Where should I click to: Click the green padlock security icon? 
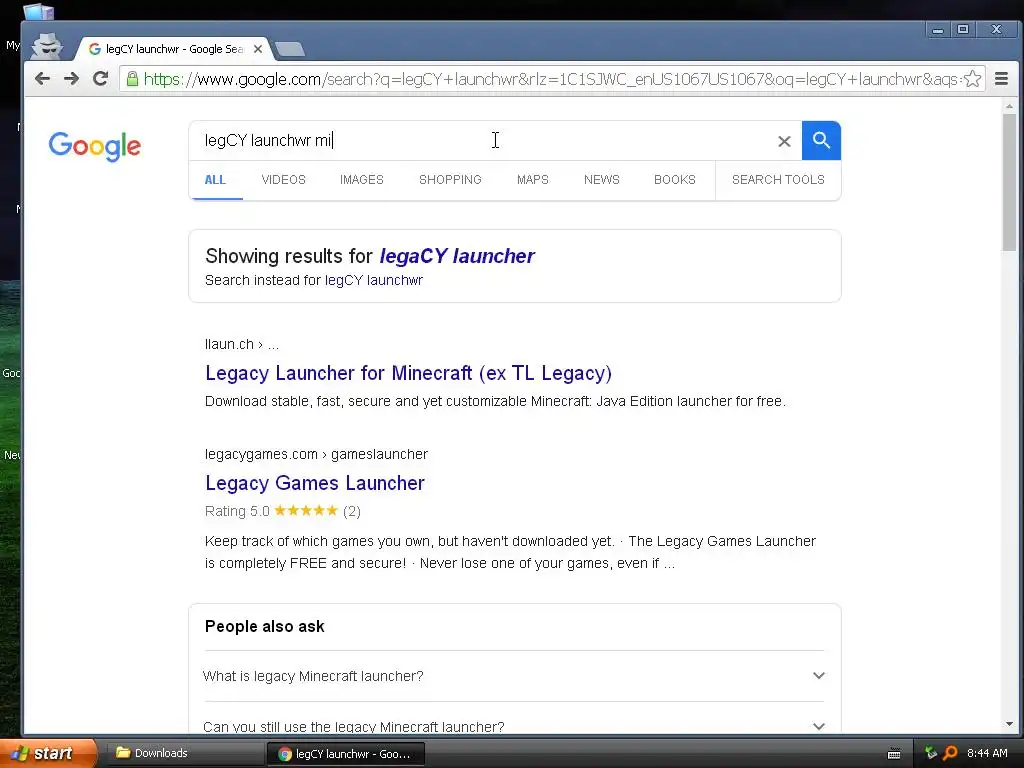(132, 79)
